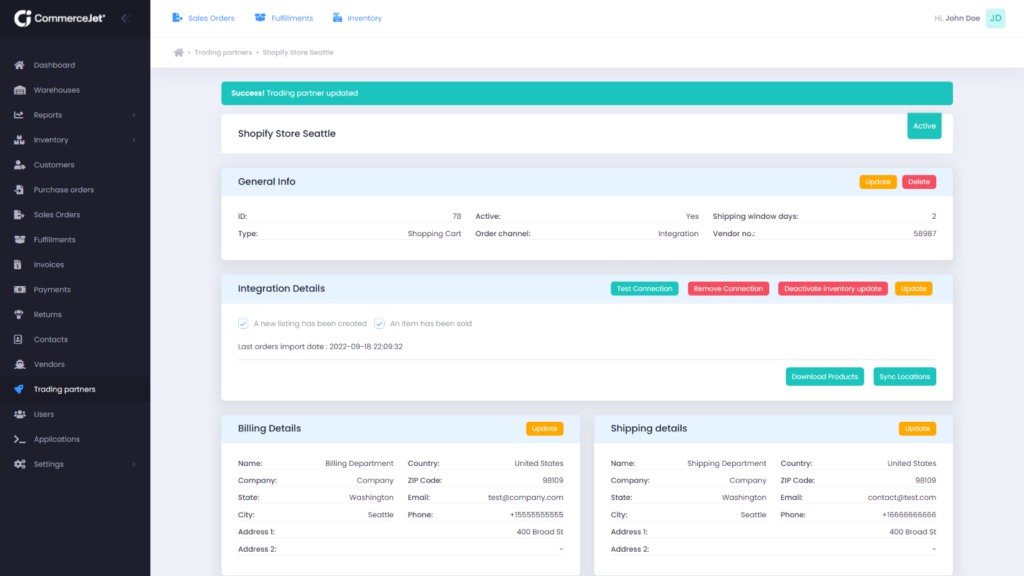Open Invoices from the sidebar
This screenshot has height=576, width=1024.
pos(49,264)
